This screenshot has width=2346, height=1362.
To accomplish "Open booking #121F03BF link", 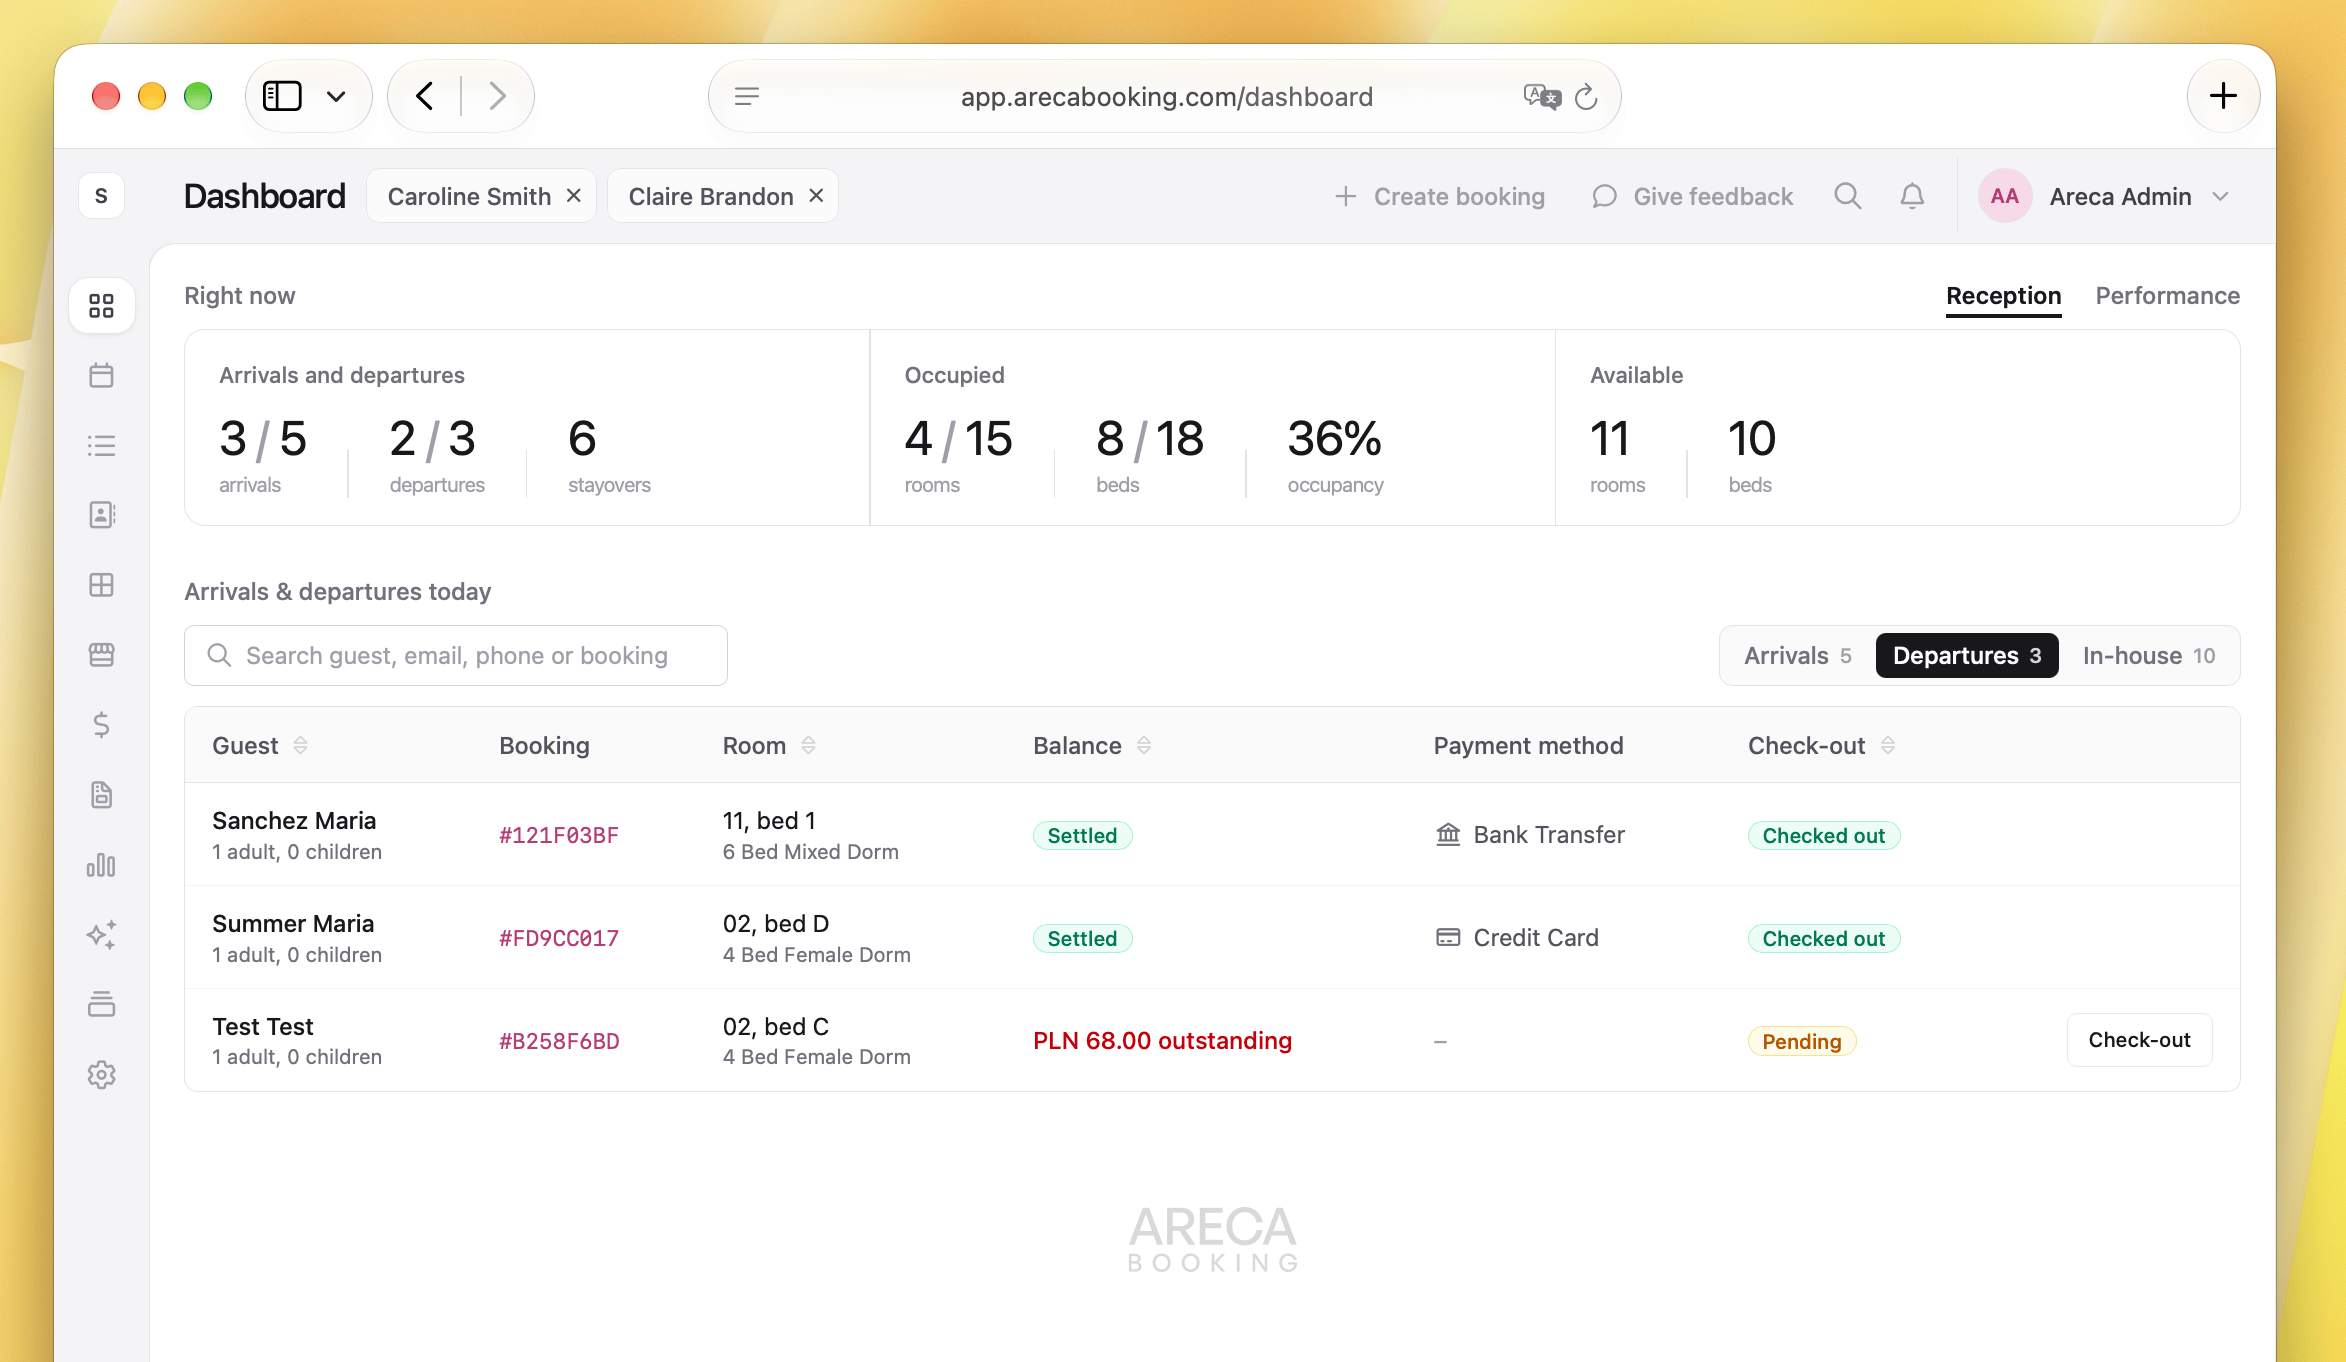I will (x=559, y=836).
